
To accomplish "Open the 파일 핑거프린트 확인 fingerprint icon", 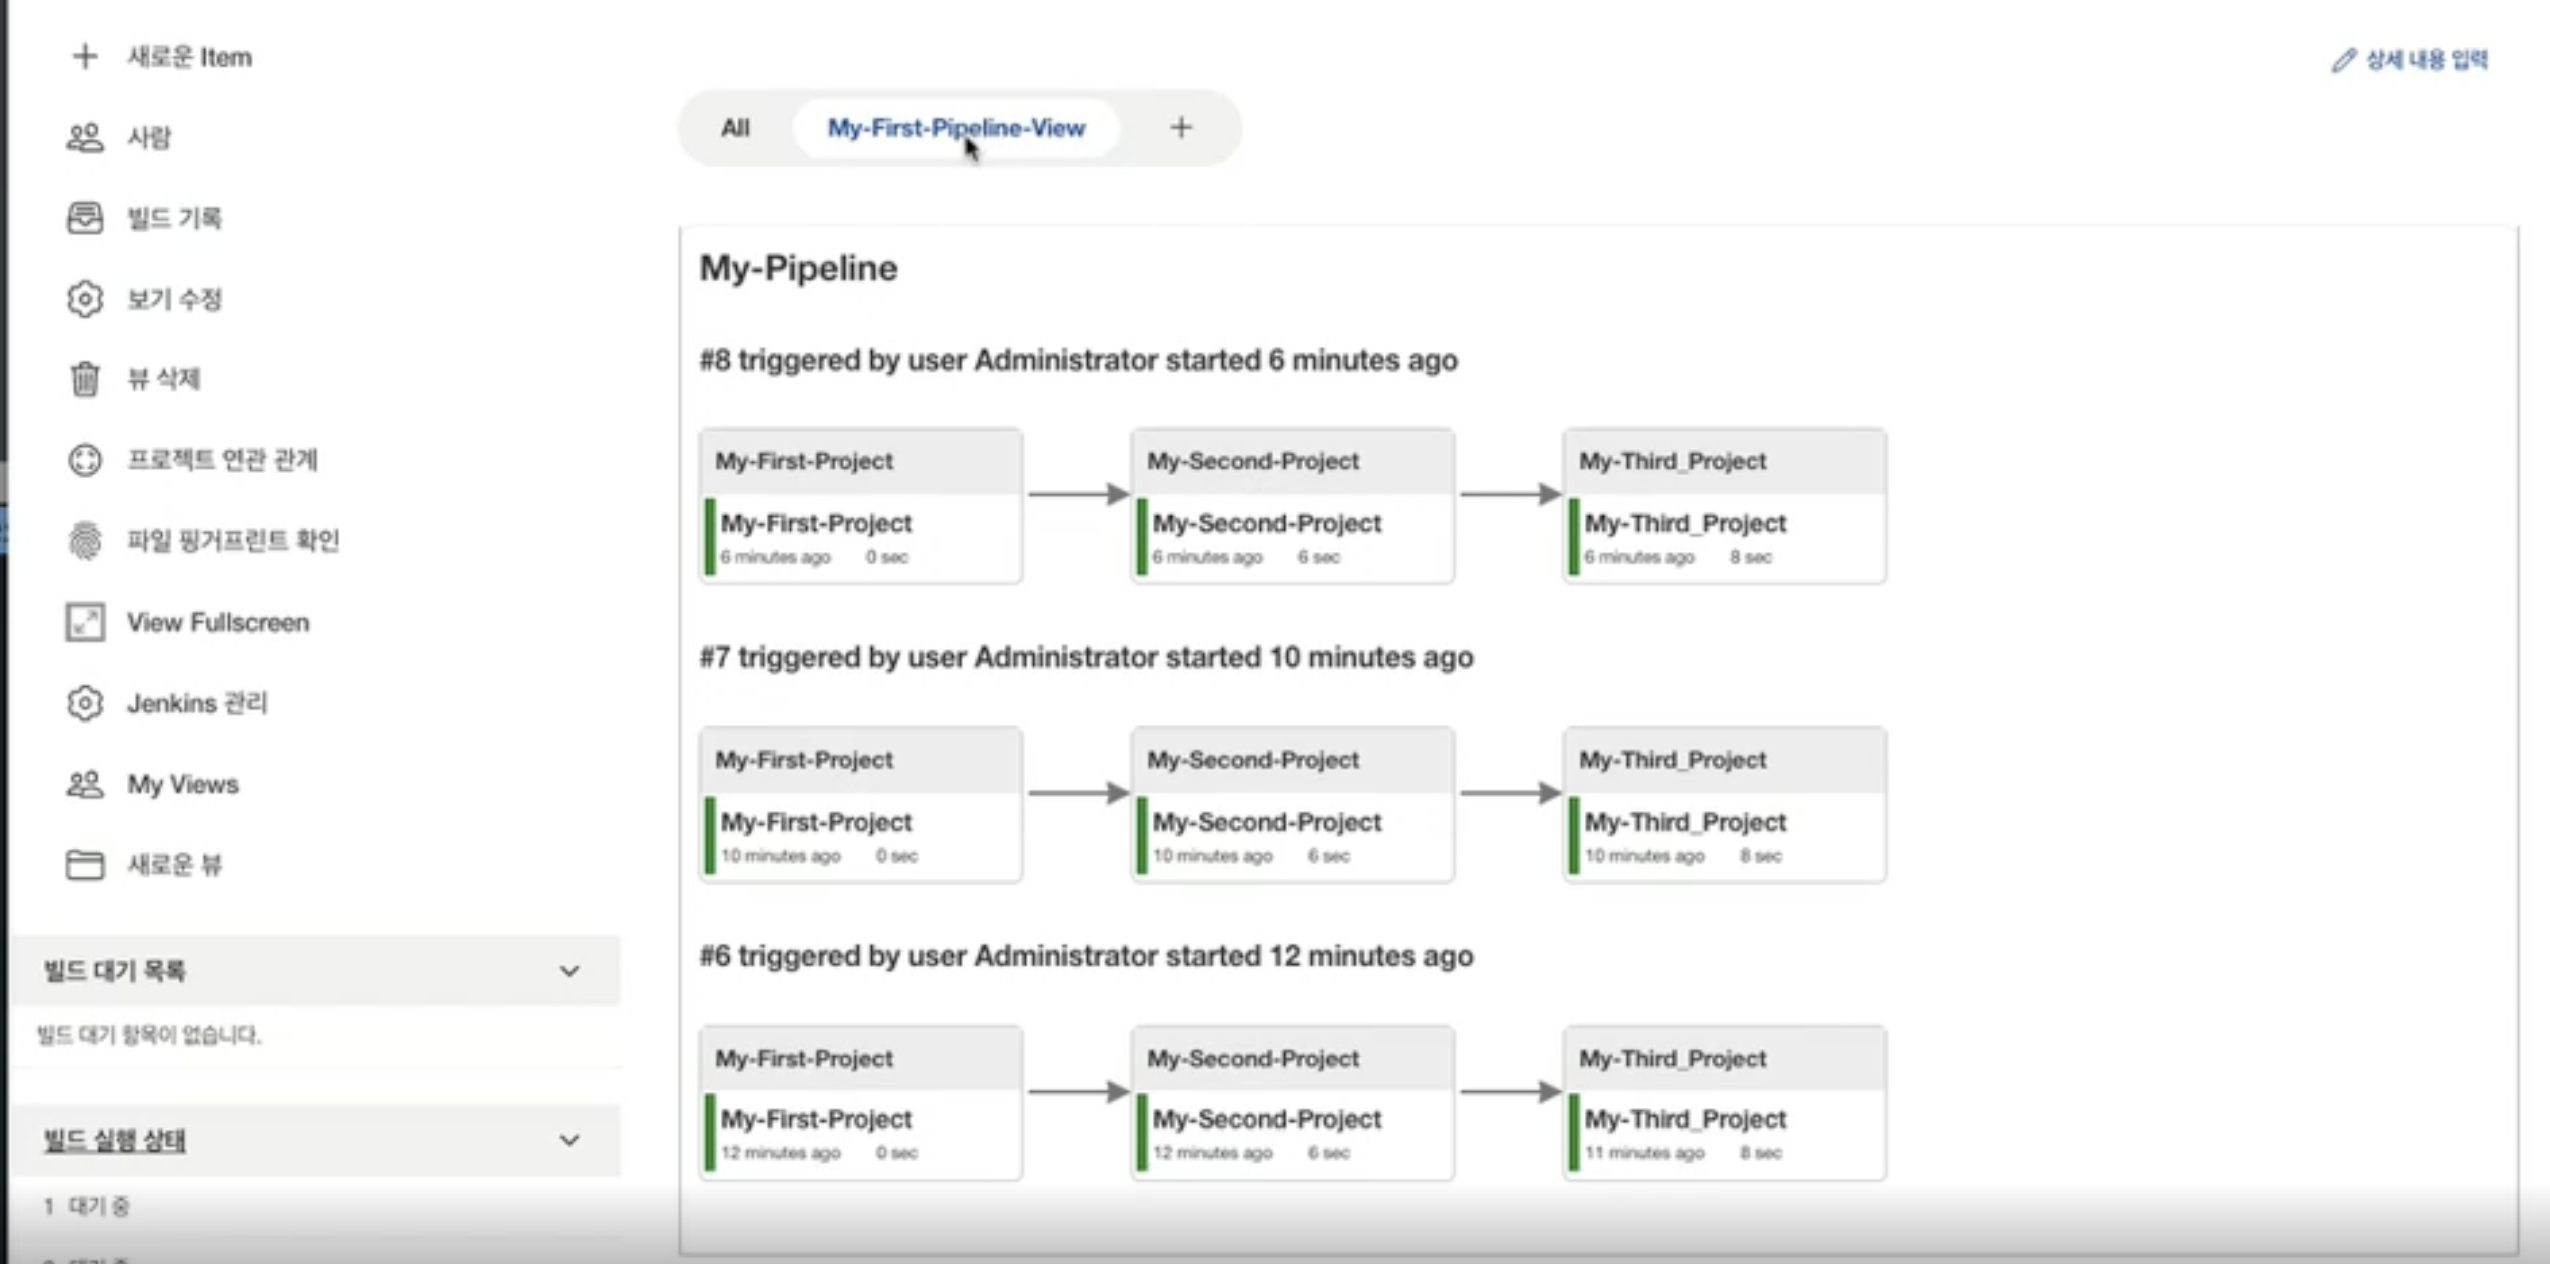I will tap(85, 541).
